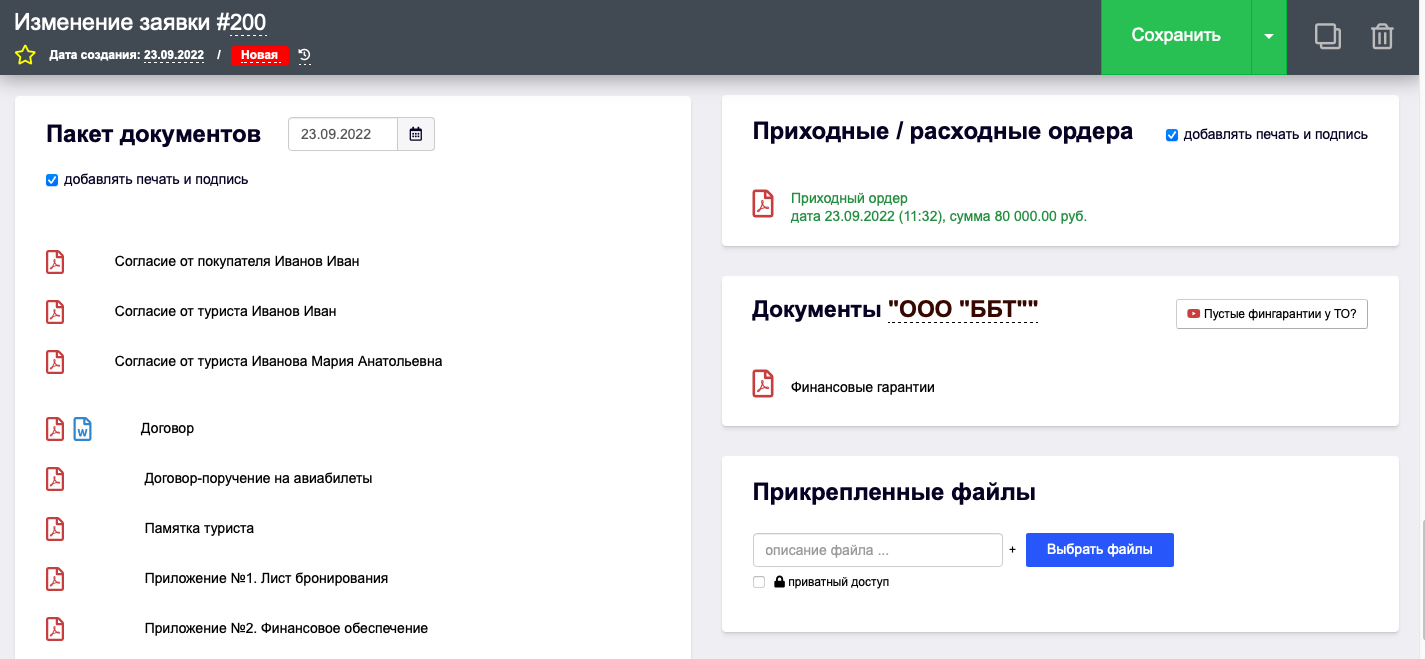Enable приватный доступ checkbox
1425x659 pixels.
[759, 582]
